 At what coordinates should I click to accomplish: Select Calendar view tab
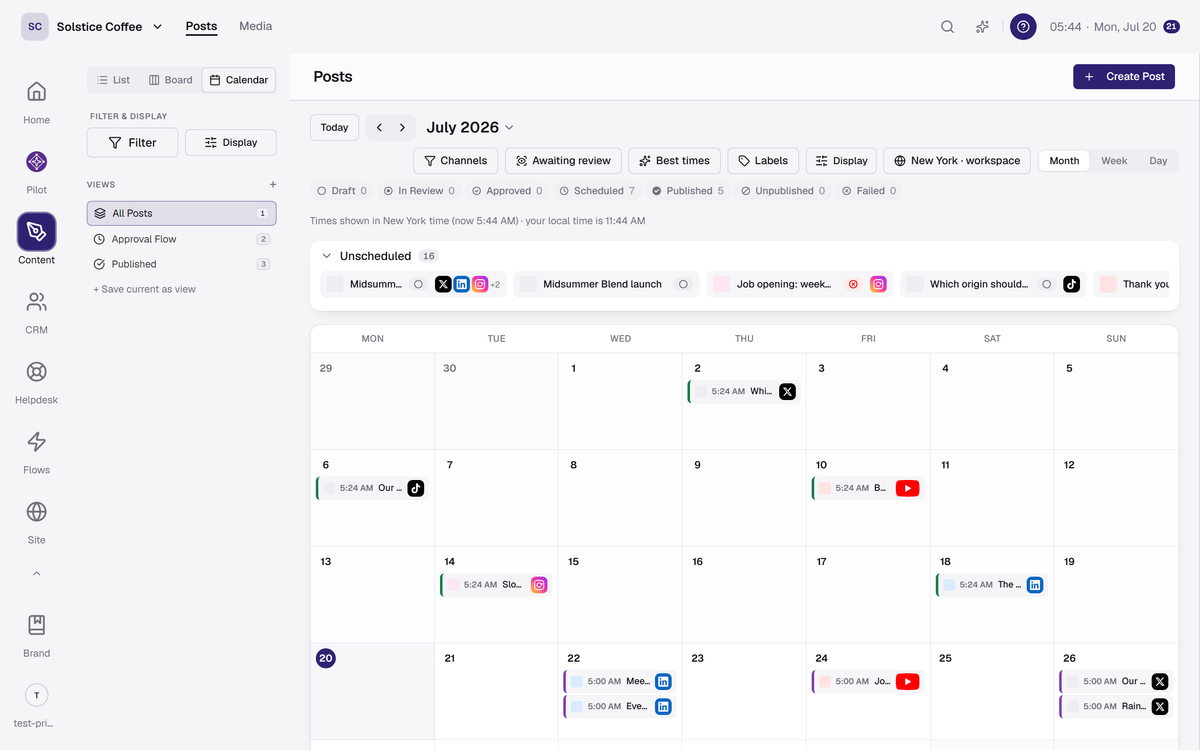239,80
